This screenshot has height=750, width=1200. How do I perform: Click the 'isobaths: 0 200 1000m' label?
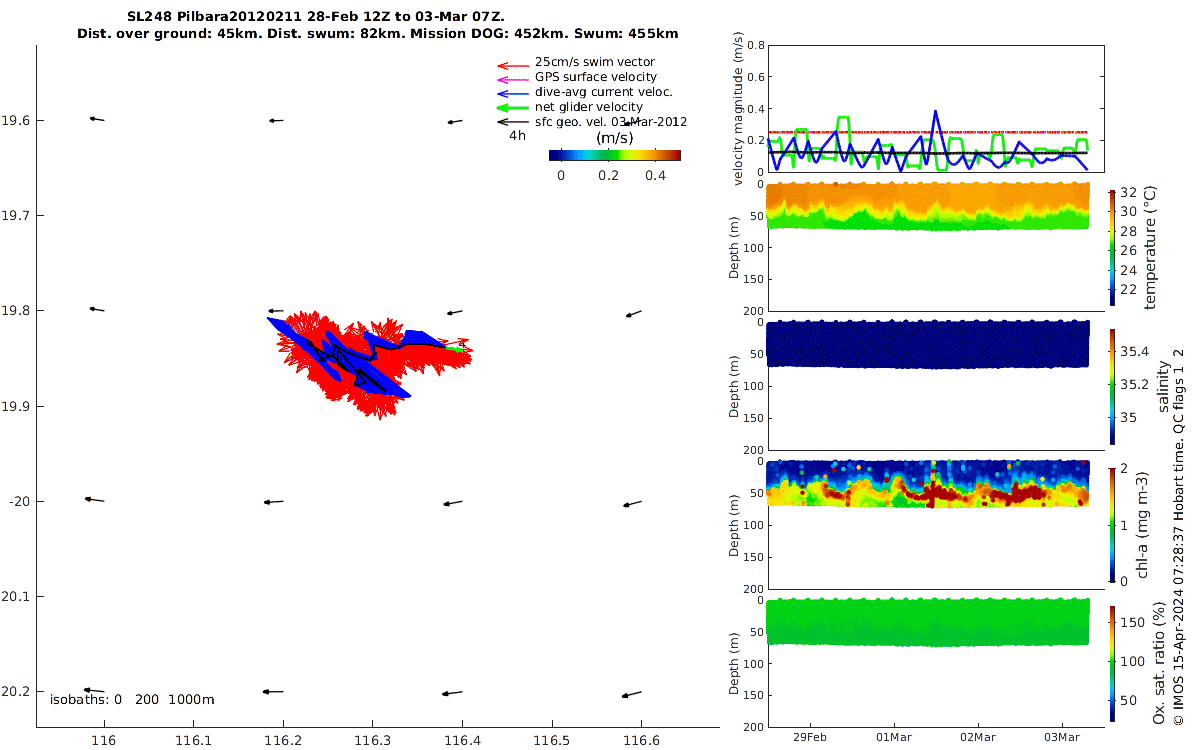pos(132,699)
